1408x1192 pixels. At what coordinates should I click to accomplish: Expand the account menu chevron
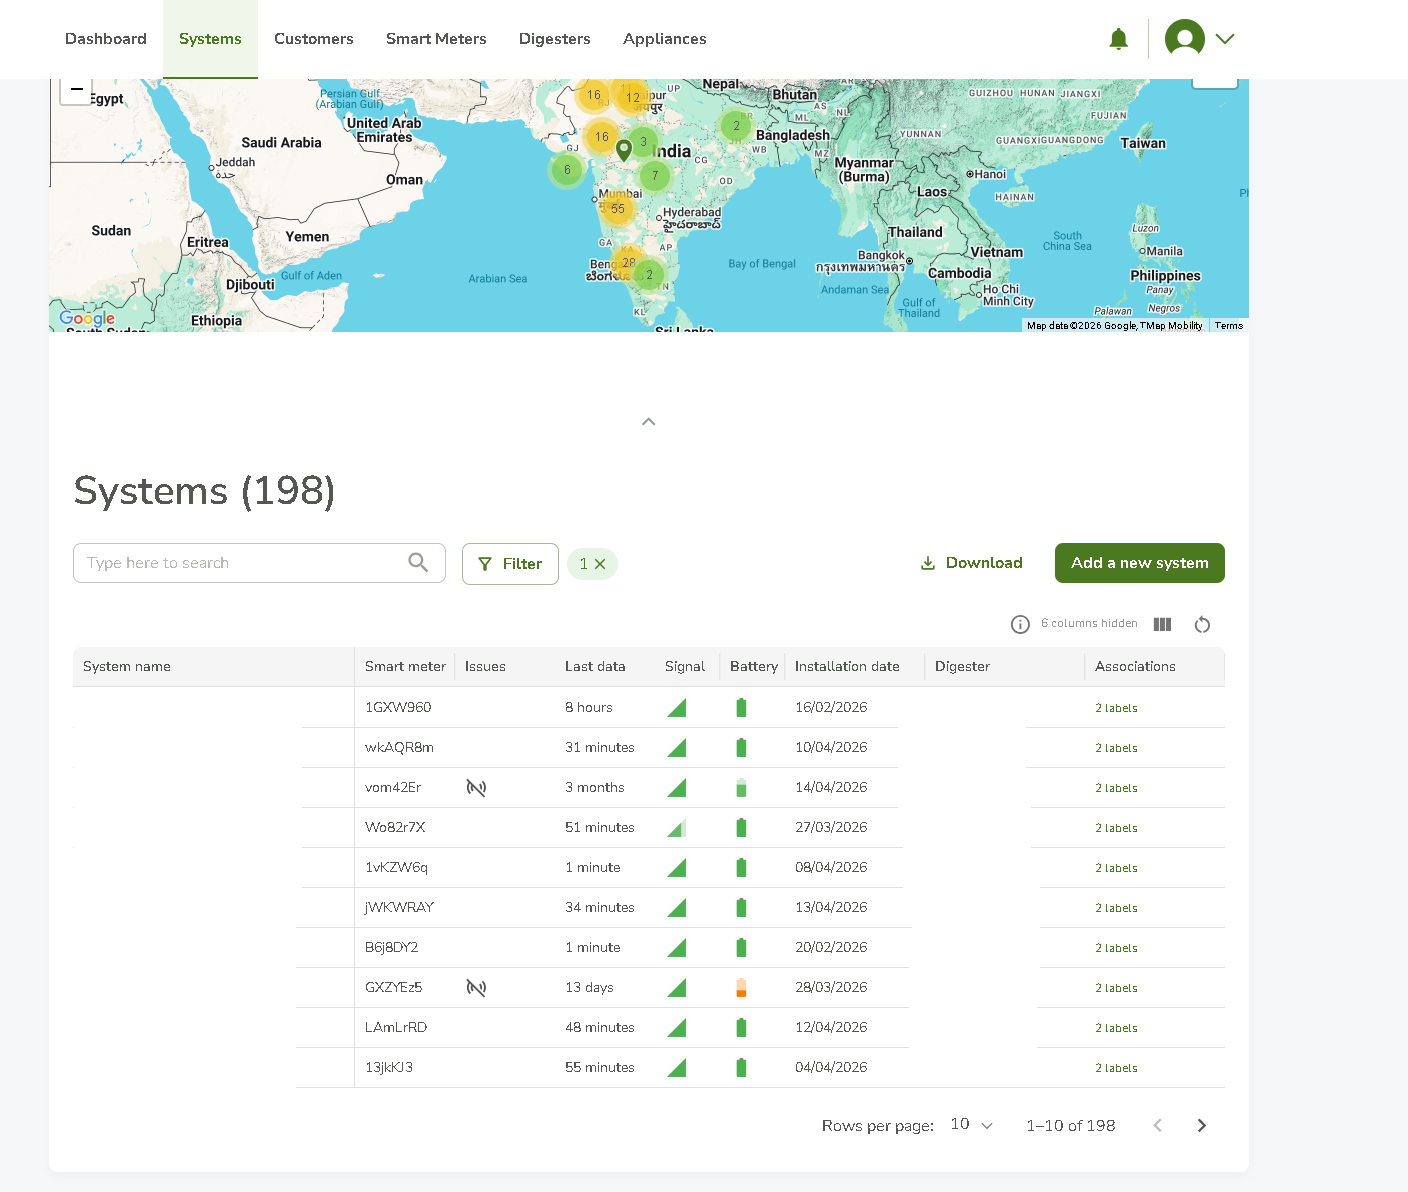coord(1225,39)
